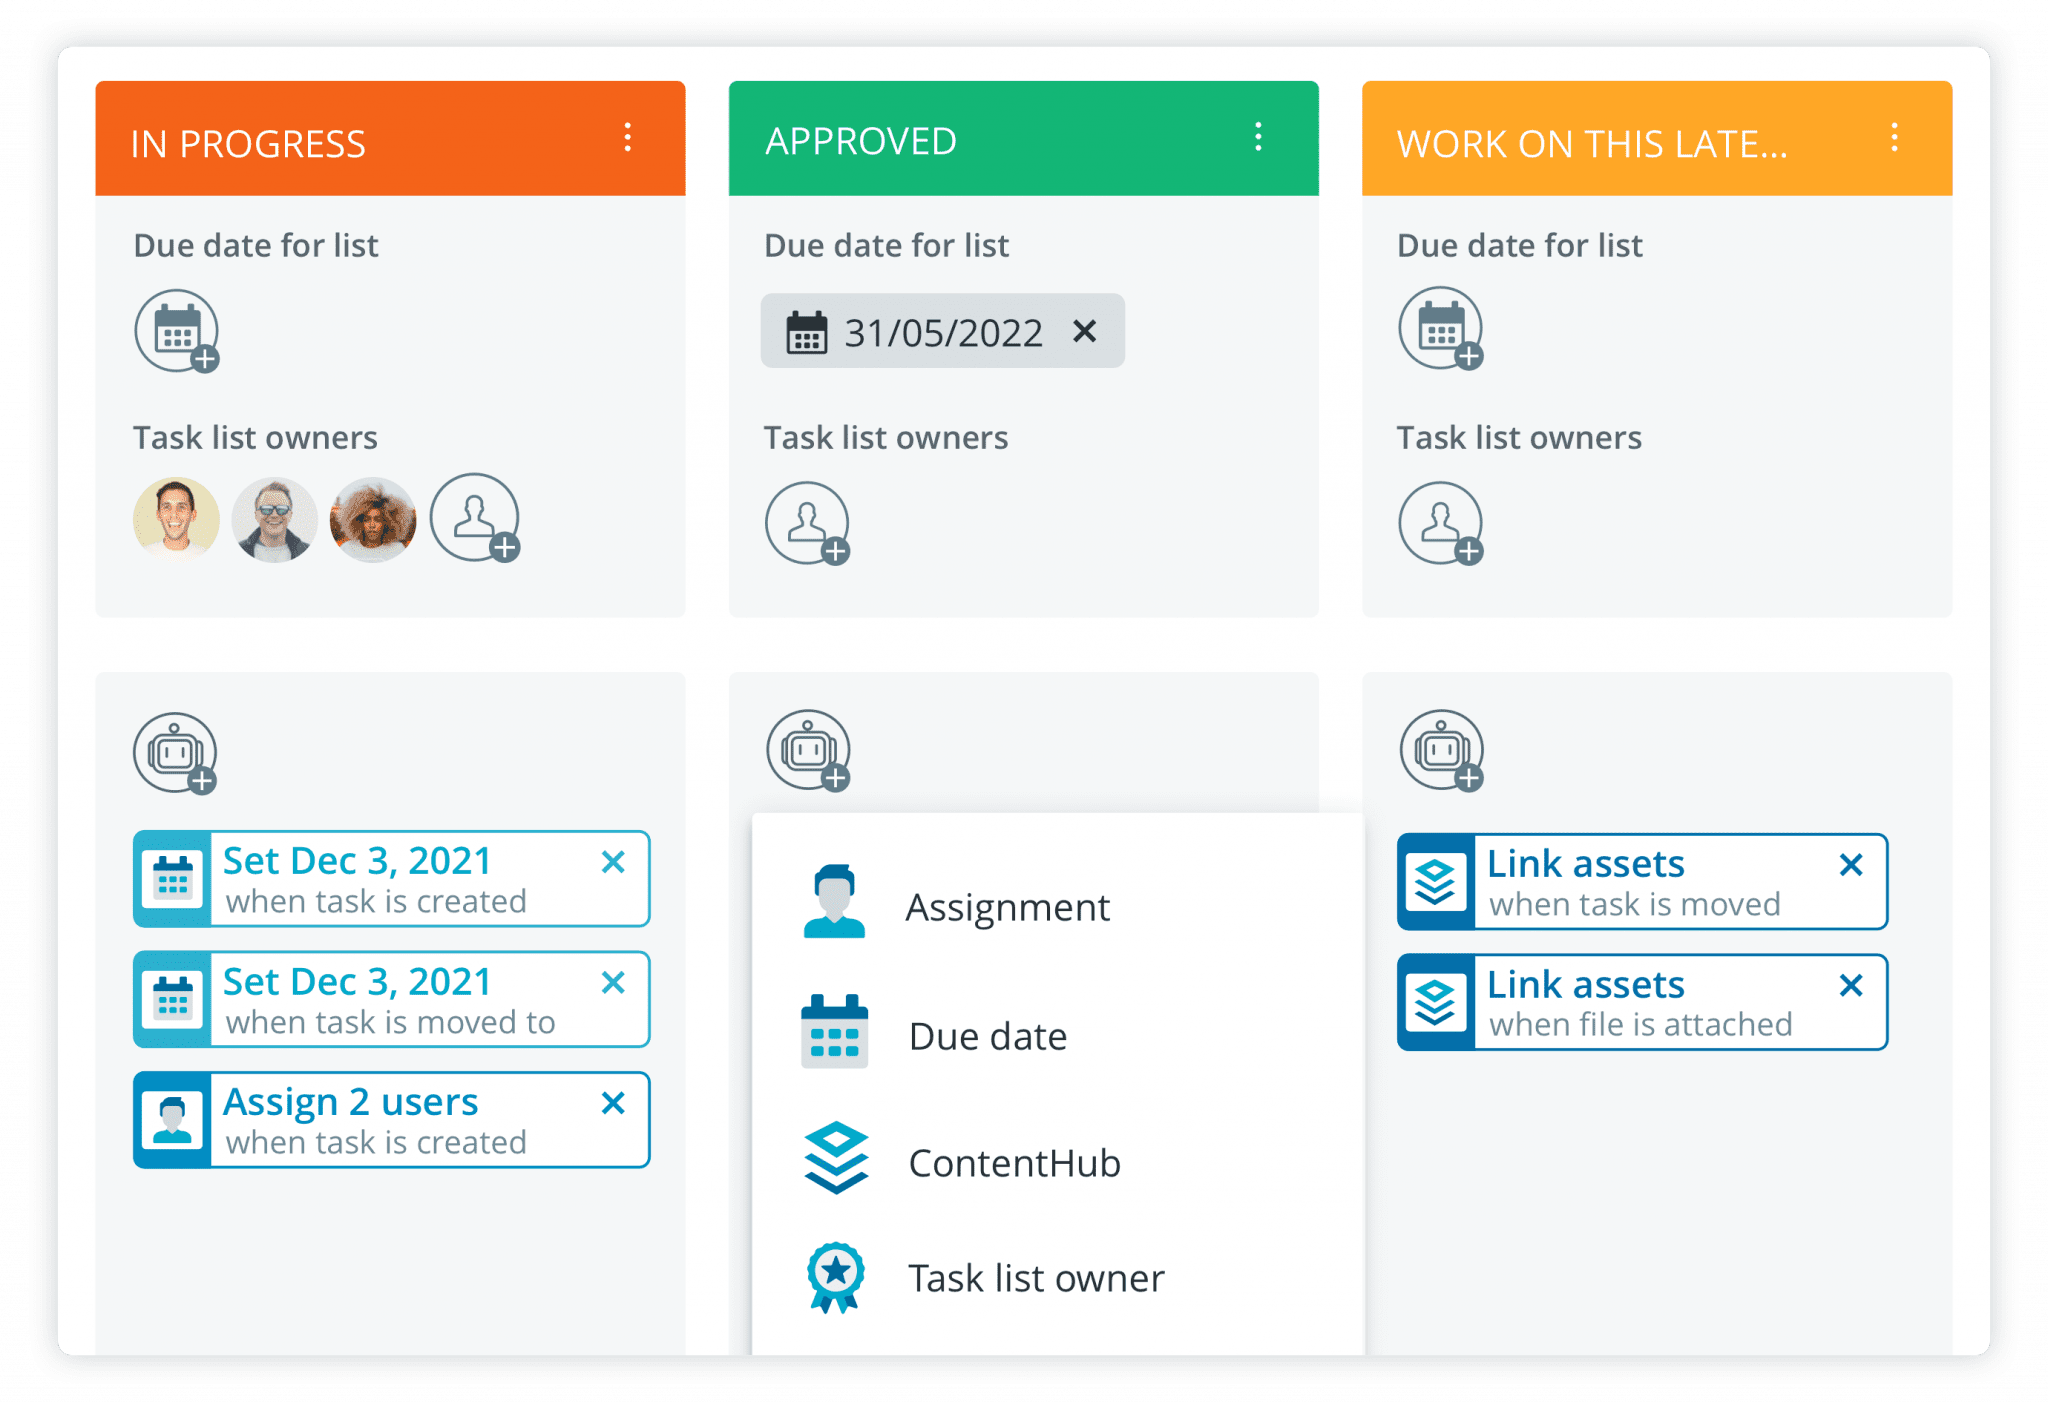Viewport: 2048px width, 1402px height.
Task: Add a due date in the In Progress column
Action: 176,332
